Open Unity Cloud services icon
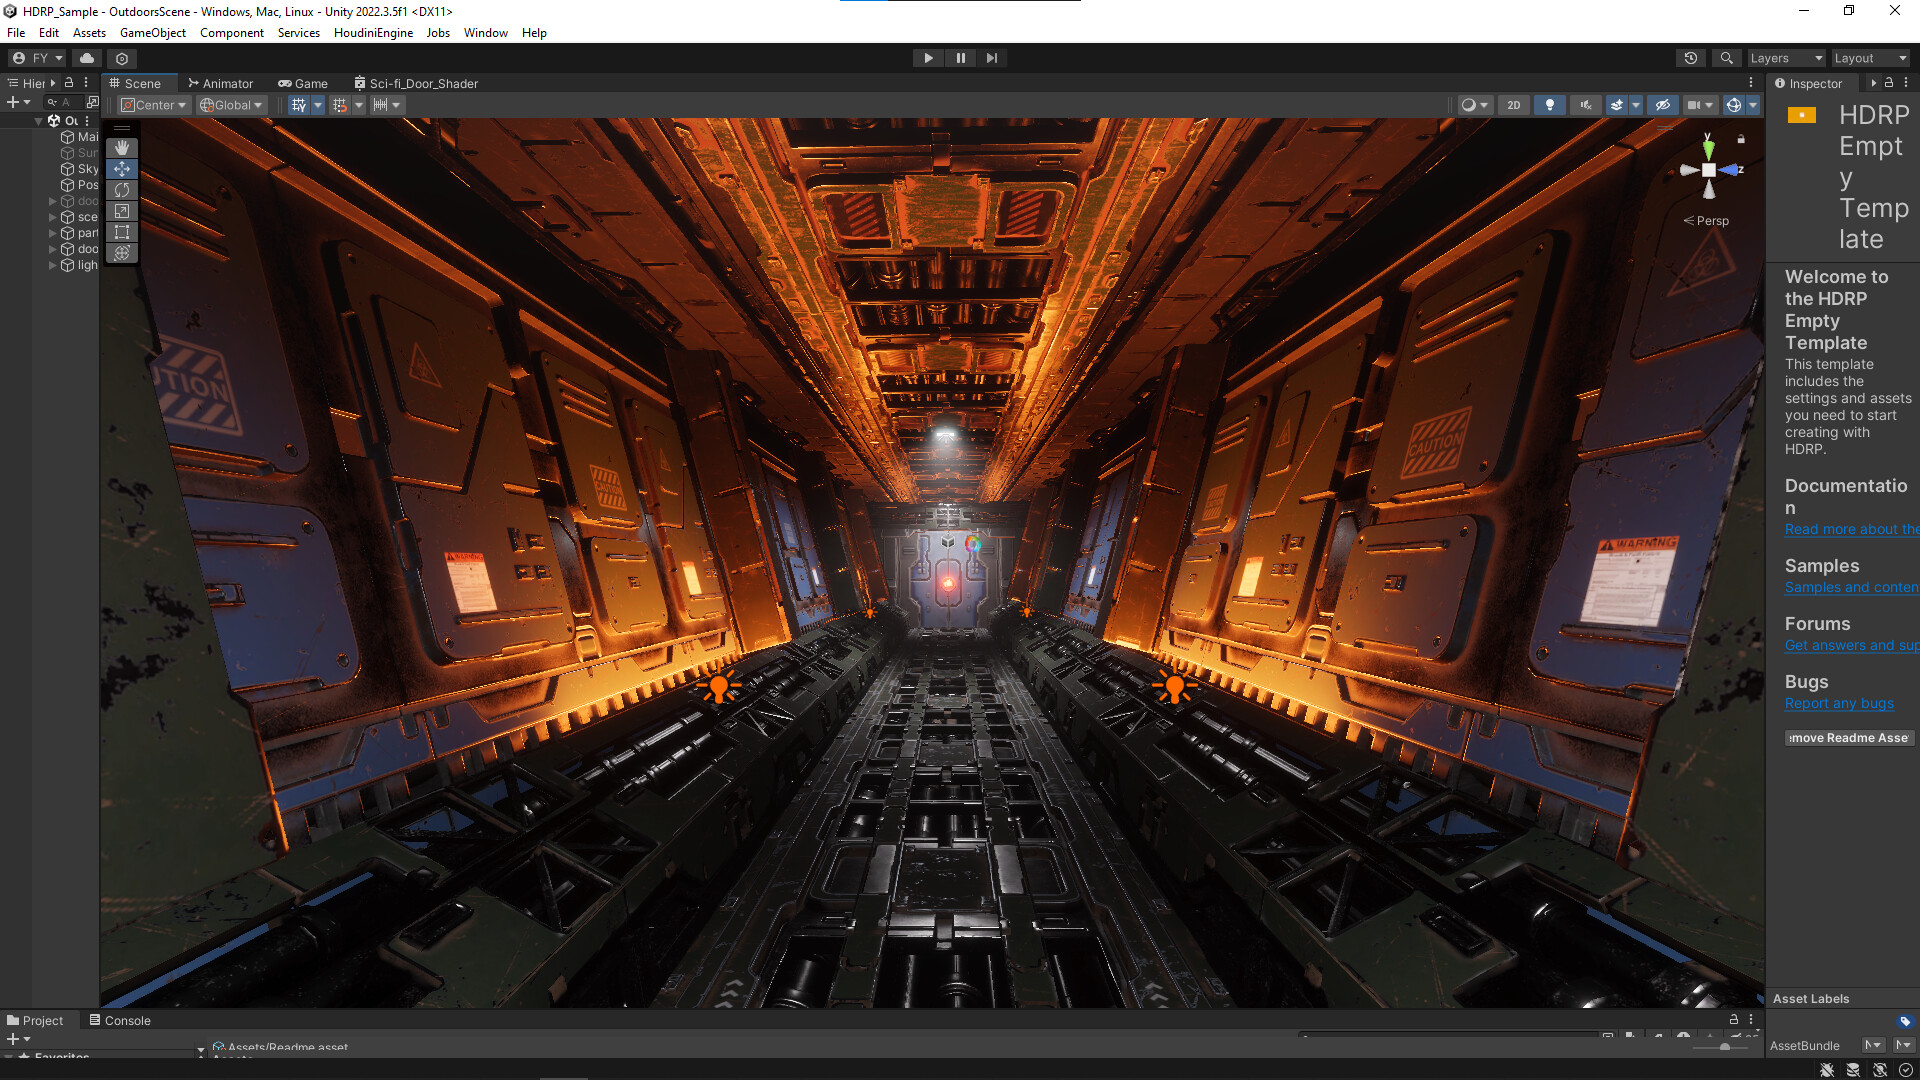1920x1080 pixels. tap(86, 58)
